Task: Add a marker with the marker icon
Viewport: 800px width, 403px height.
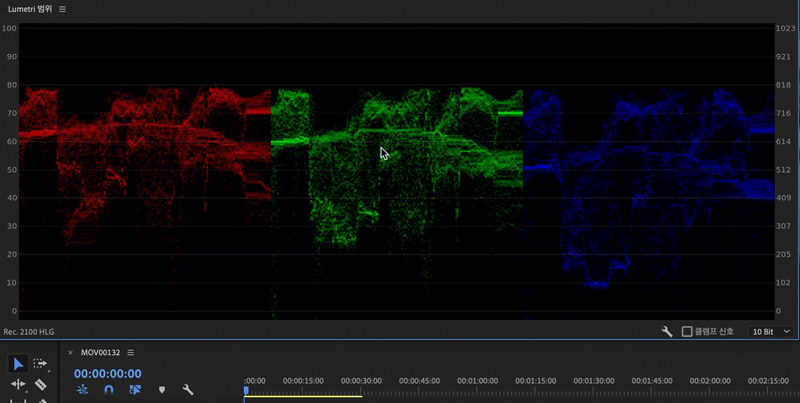Action: [x=161, y=390]
